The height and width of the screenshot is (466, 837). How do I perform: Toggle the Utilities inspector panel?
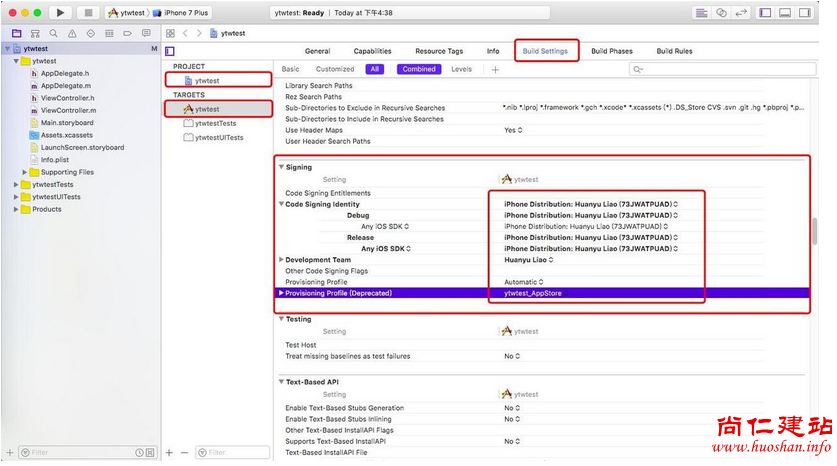(805, 13)
